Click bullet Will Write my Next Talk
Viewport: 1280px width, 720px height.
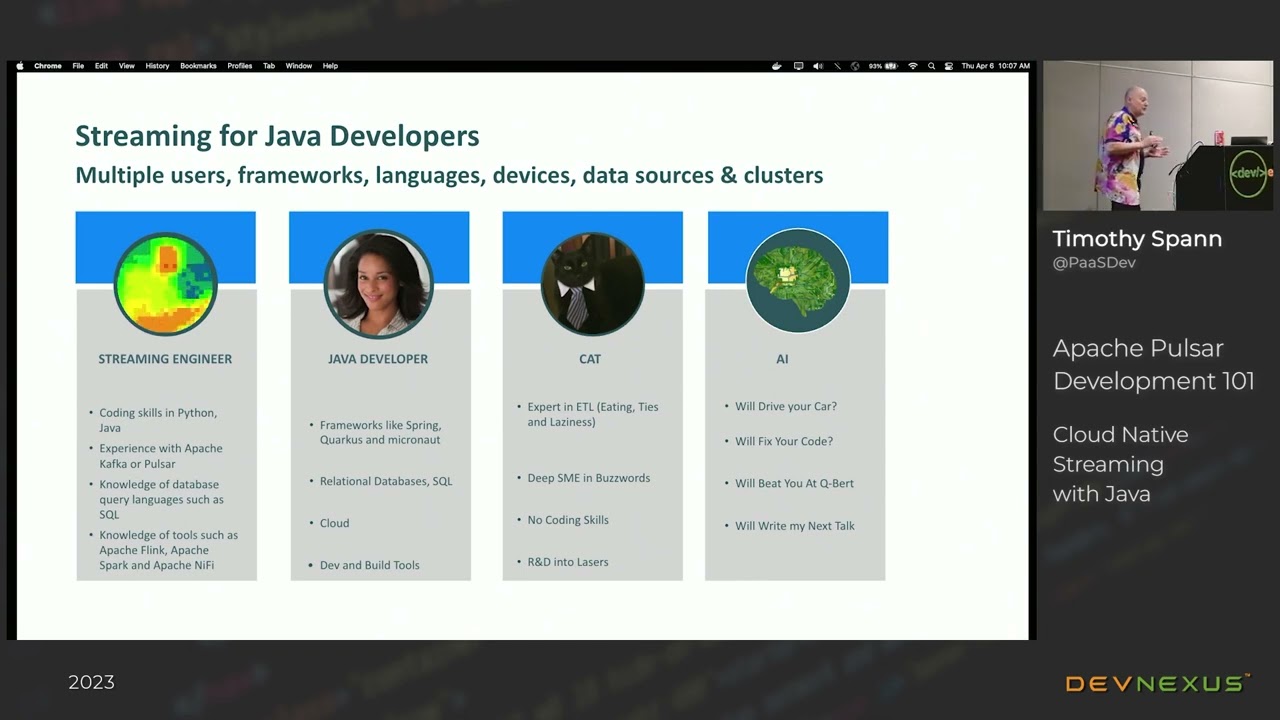pyautogui.click(x=795, y=526)
